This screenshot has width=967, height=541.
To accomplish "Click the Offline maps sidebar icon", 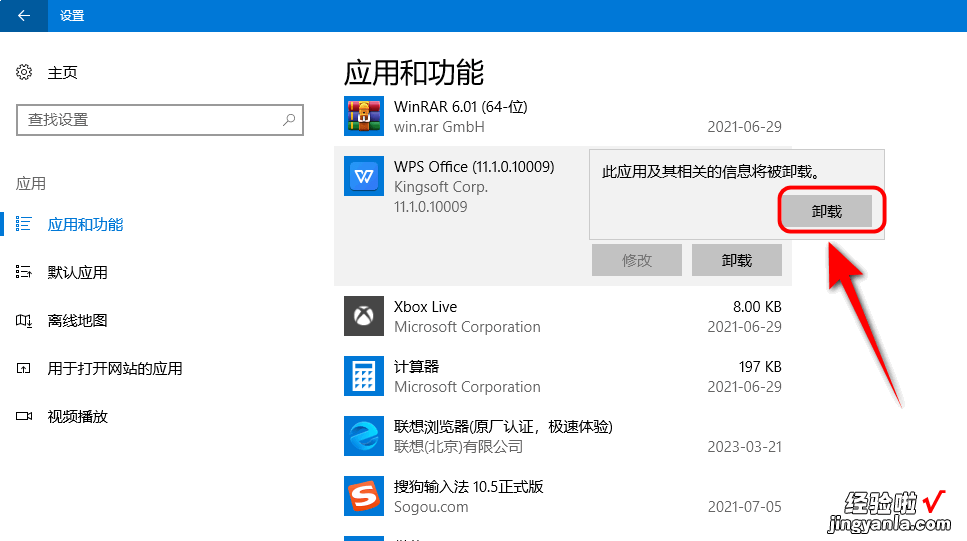I will [x=23, y=320].
